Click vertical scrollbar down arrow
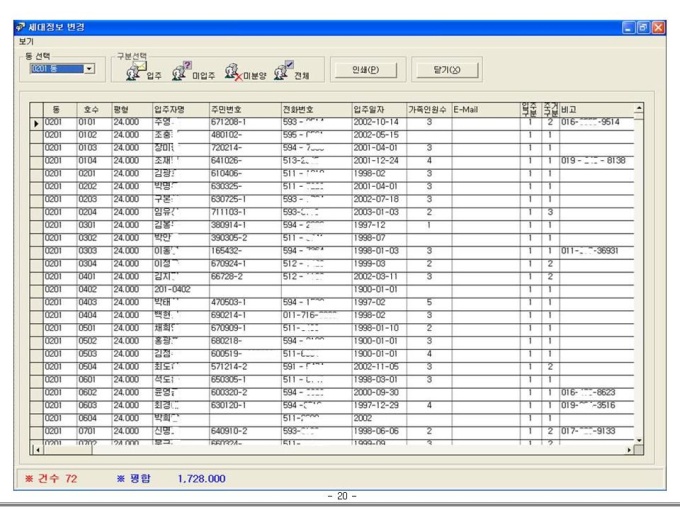Viewport: 680px width, 510px height. tap(639, 440)
